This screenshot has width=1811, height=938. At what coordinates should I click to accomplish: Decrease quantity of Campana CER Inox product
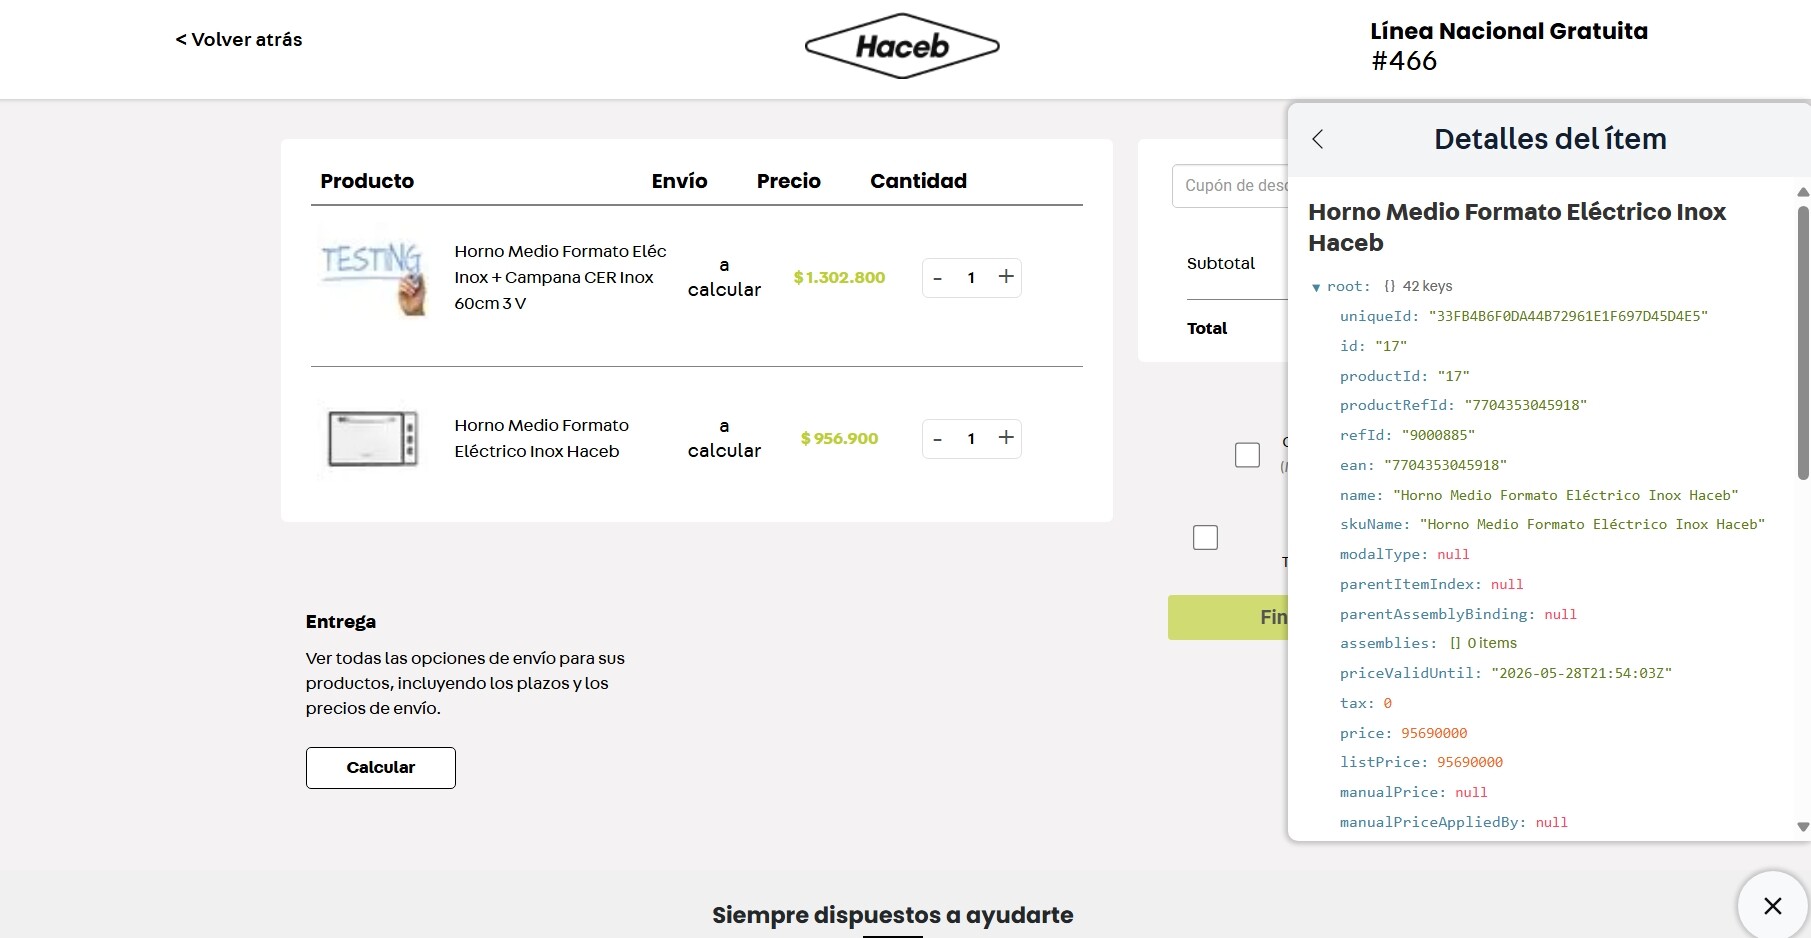pyautogui.click(x=937, y=278)
